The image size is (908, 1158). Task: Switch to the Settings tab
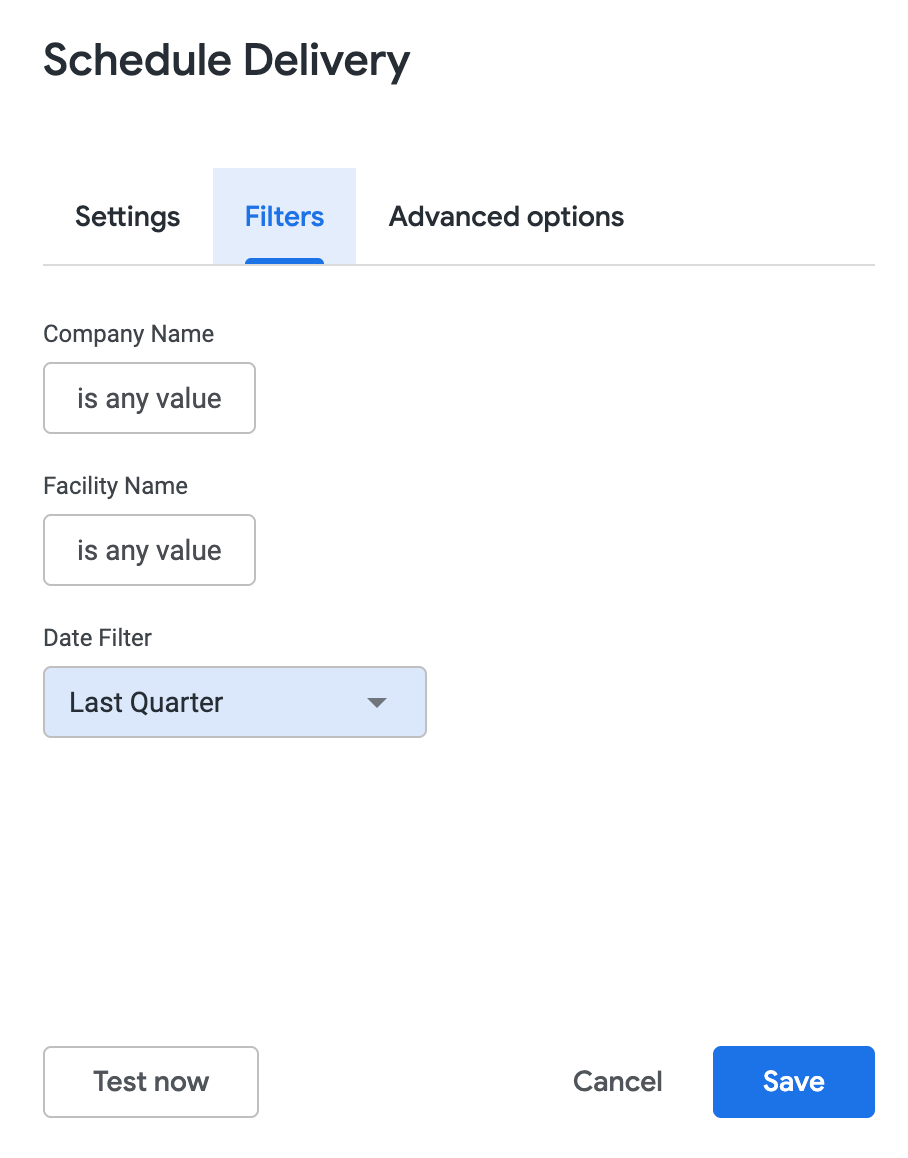coord(128,217)
